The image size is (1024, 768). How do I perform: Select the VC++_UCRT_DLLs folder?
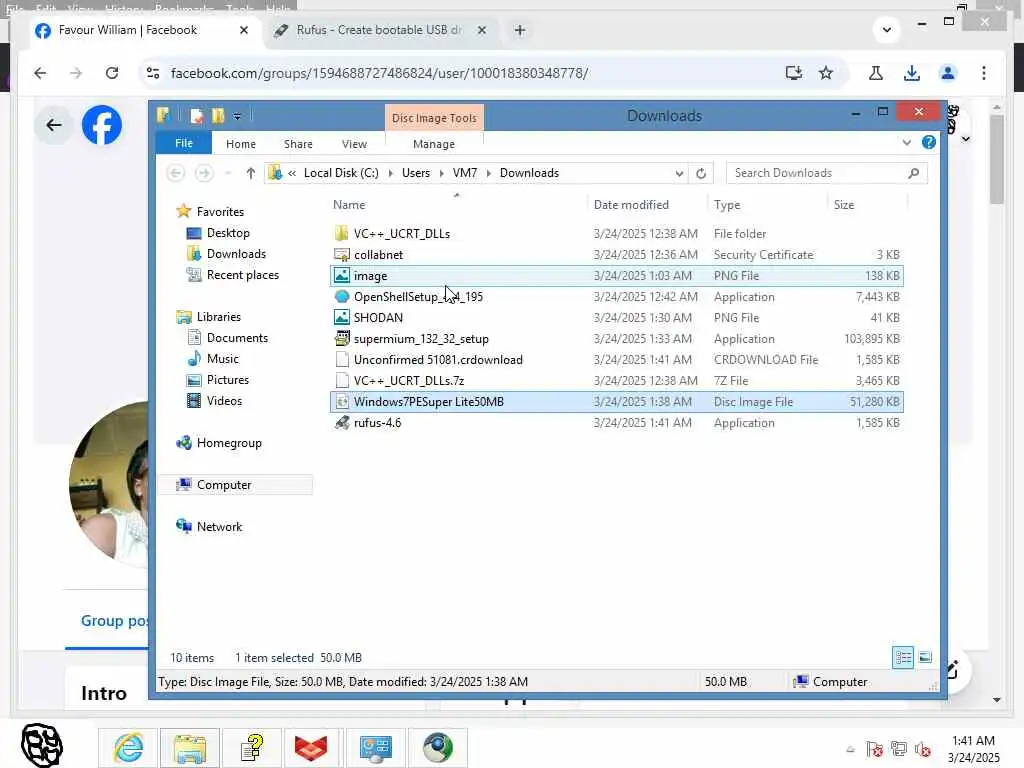616,233
